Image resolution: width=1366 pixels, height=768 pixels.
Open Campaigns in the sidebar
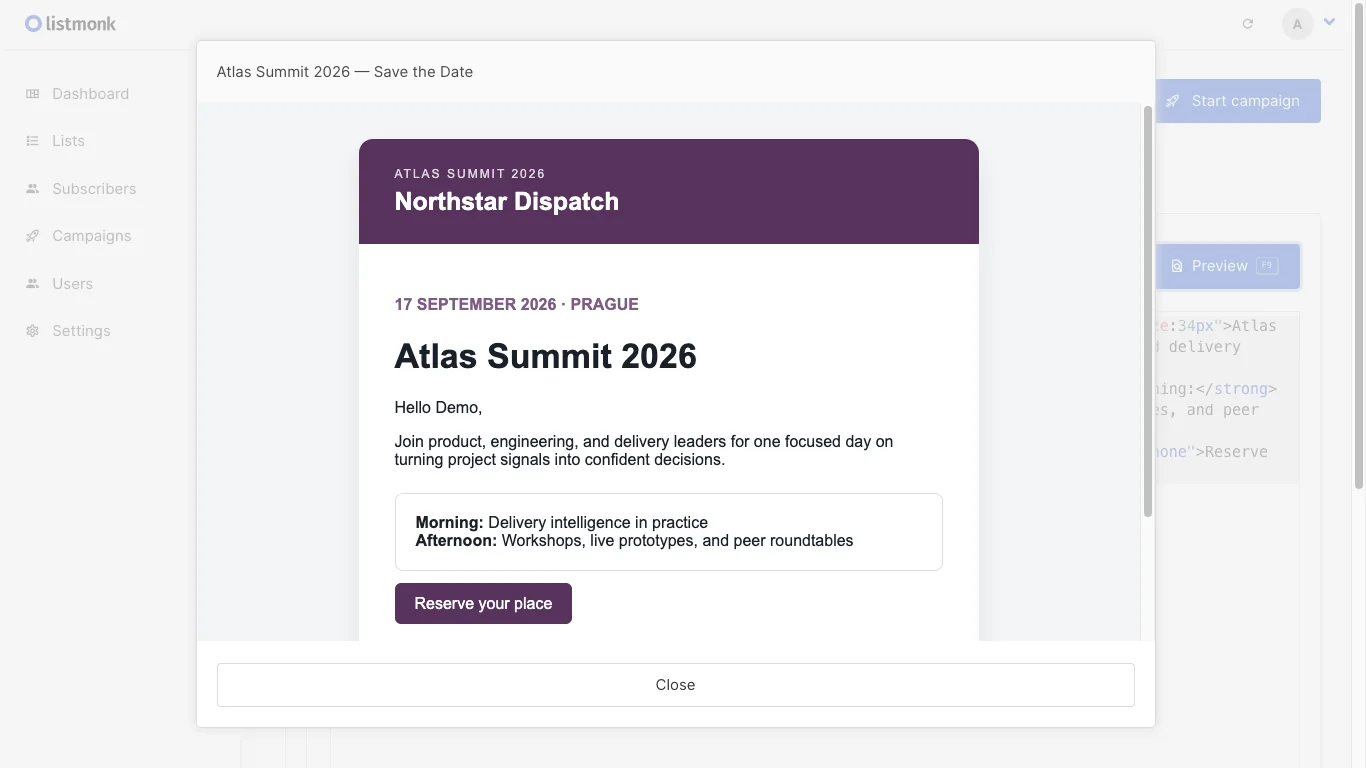click(x=91, y=236)
